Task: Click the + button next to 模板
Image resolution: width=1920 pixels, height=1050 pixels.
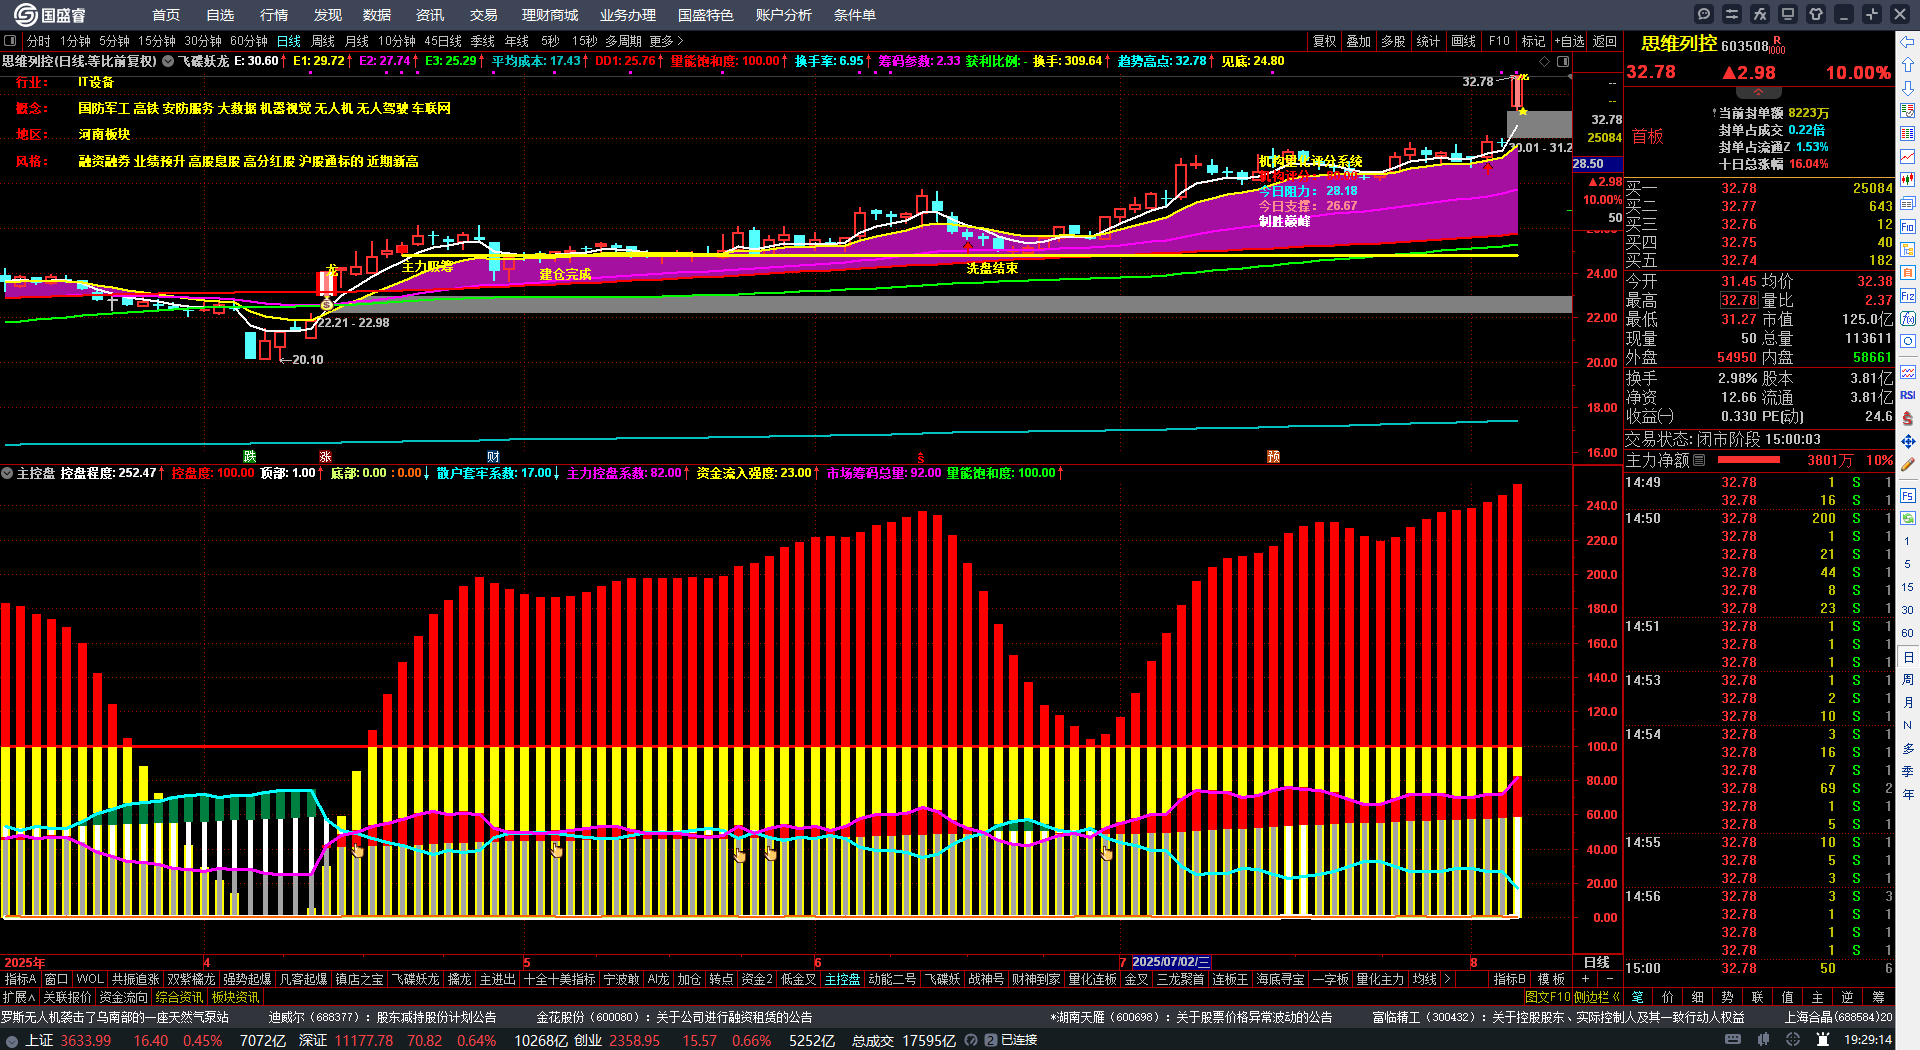Action: (x=1585, y=979)
